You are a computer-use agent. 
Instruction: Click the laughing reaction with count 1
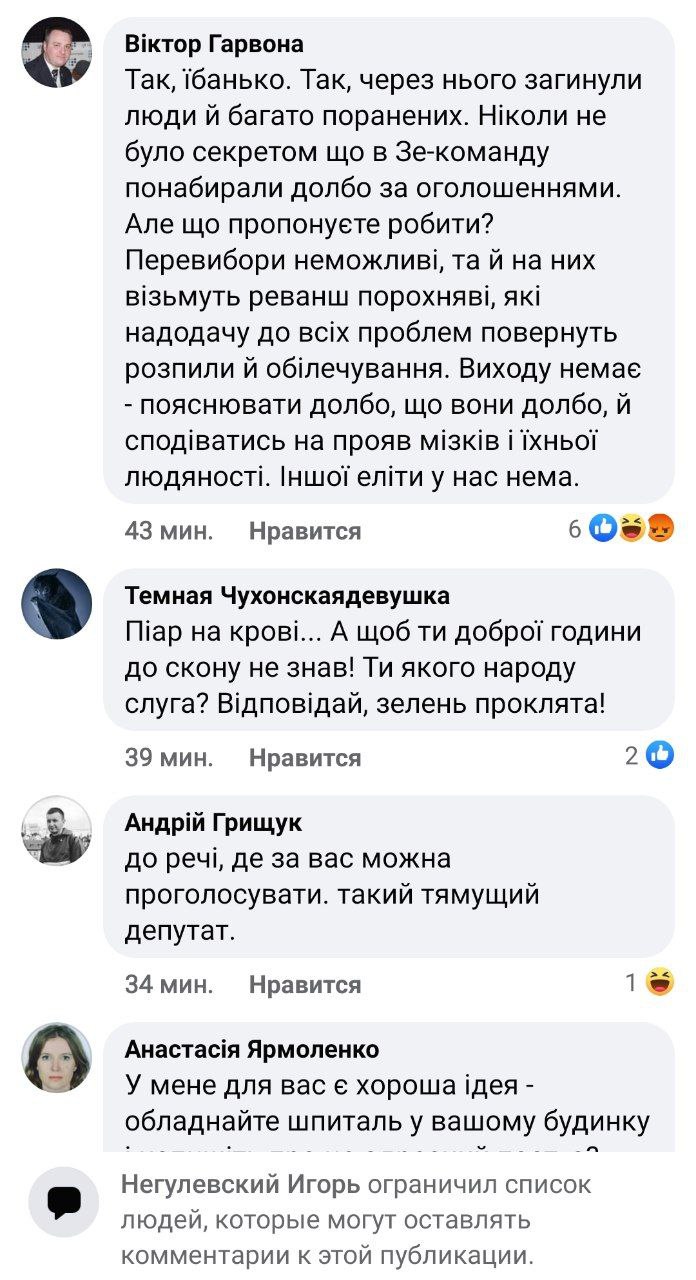click(x=660, y=983)
